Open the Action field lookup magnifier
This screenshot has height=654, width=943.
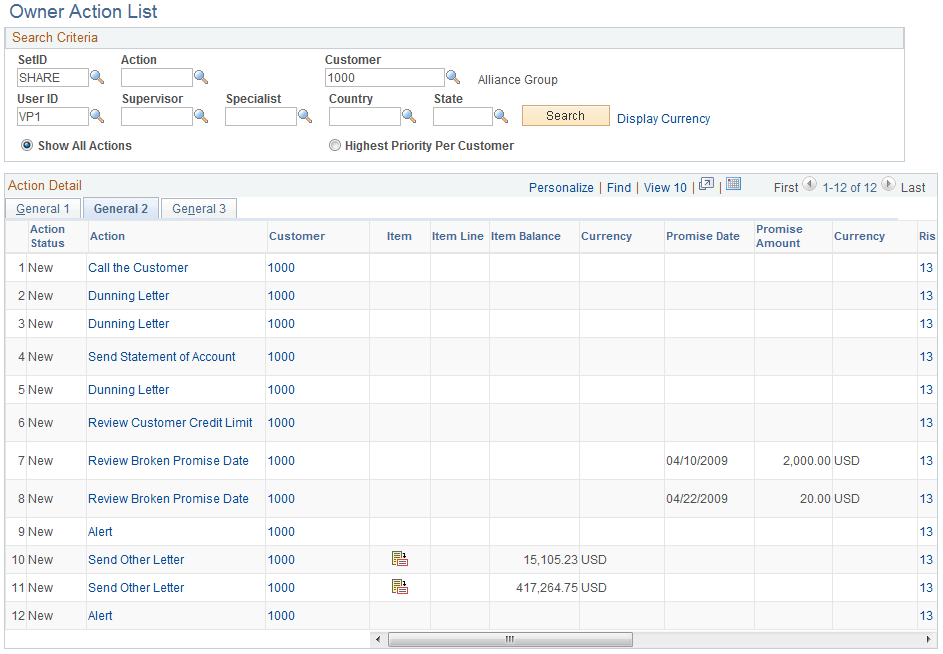pos(201,77)
